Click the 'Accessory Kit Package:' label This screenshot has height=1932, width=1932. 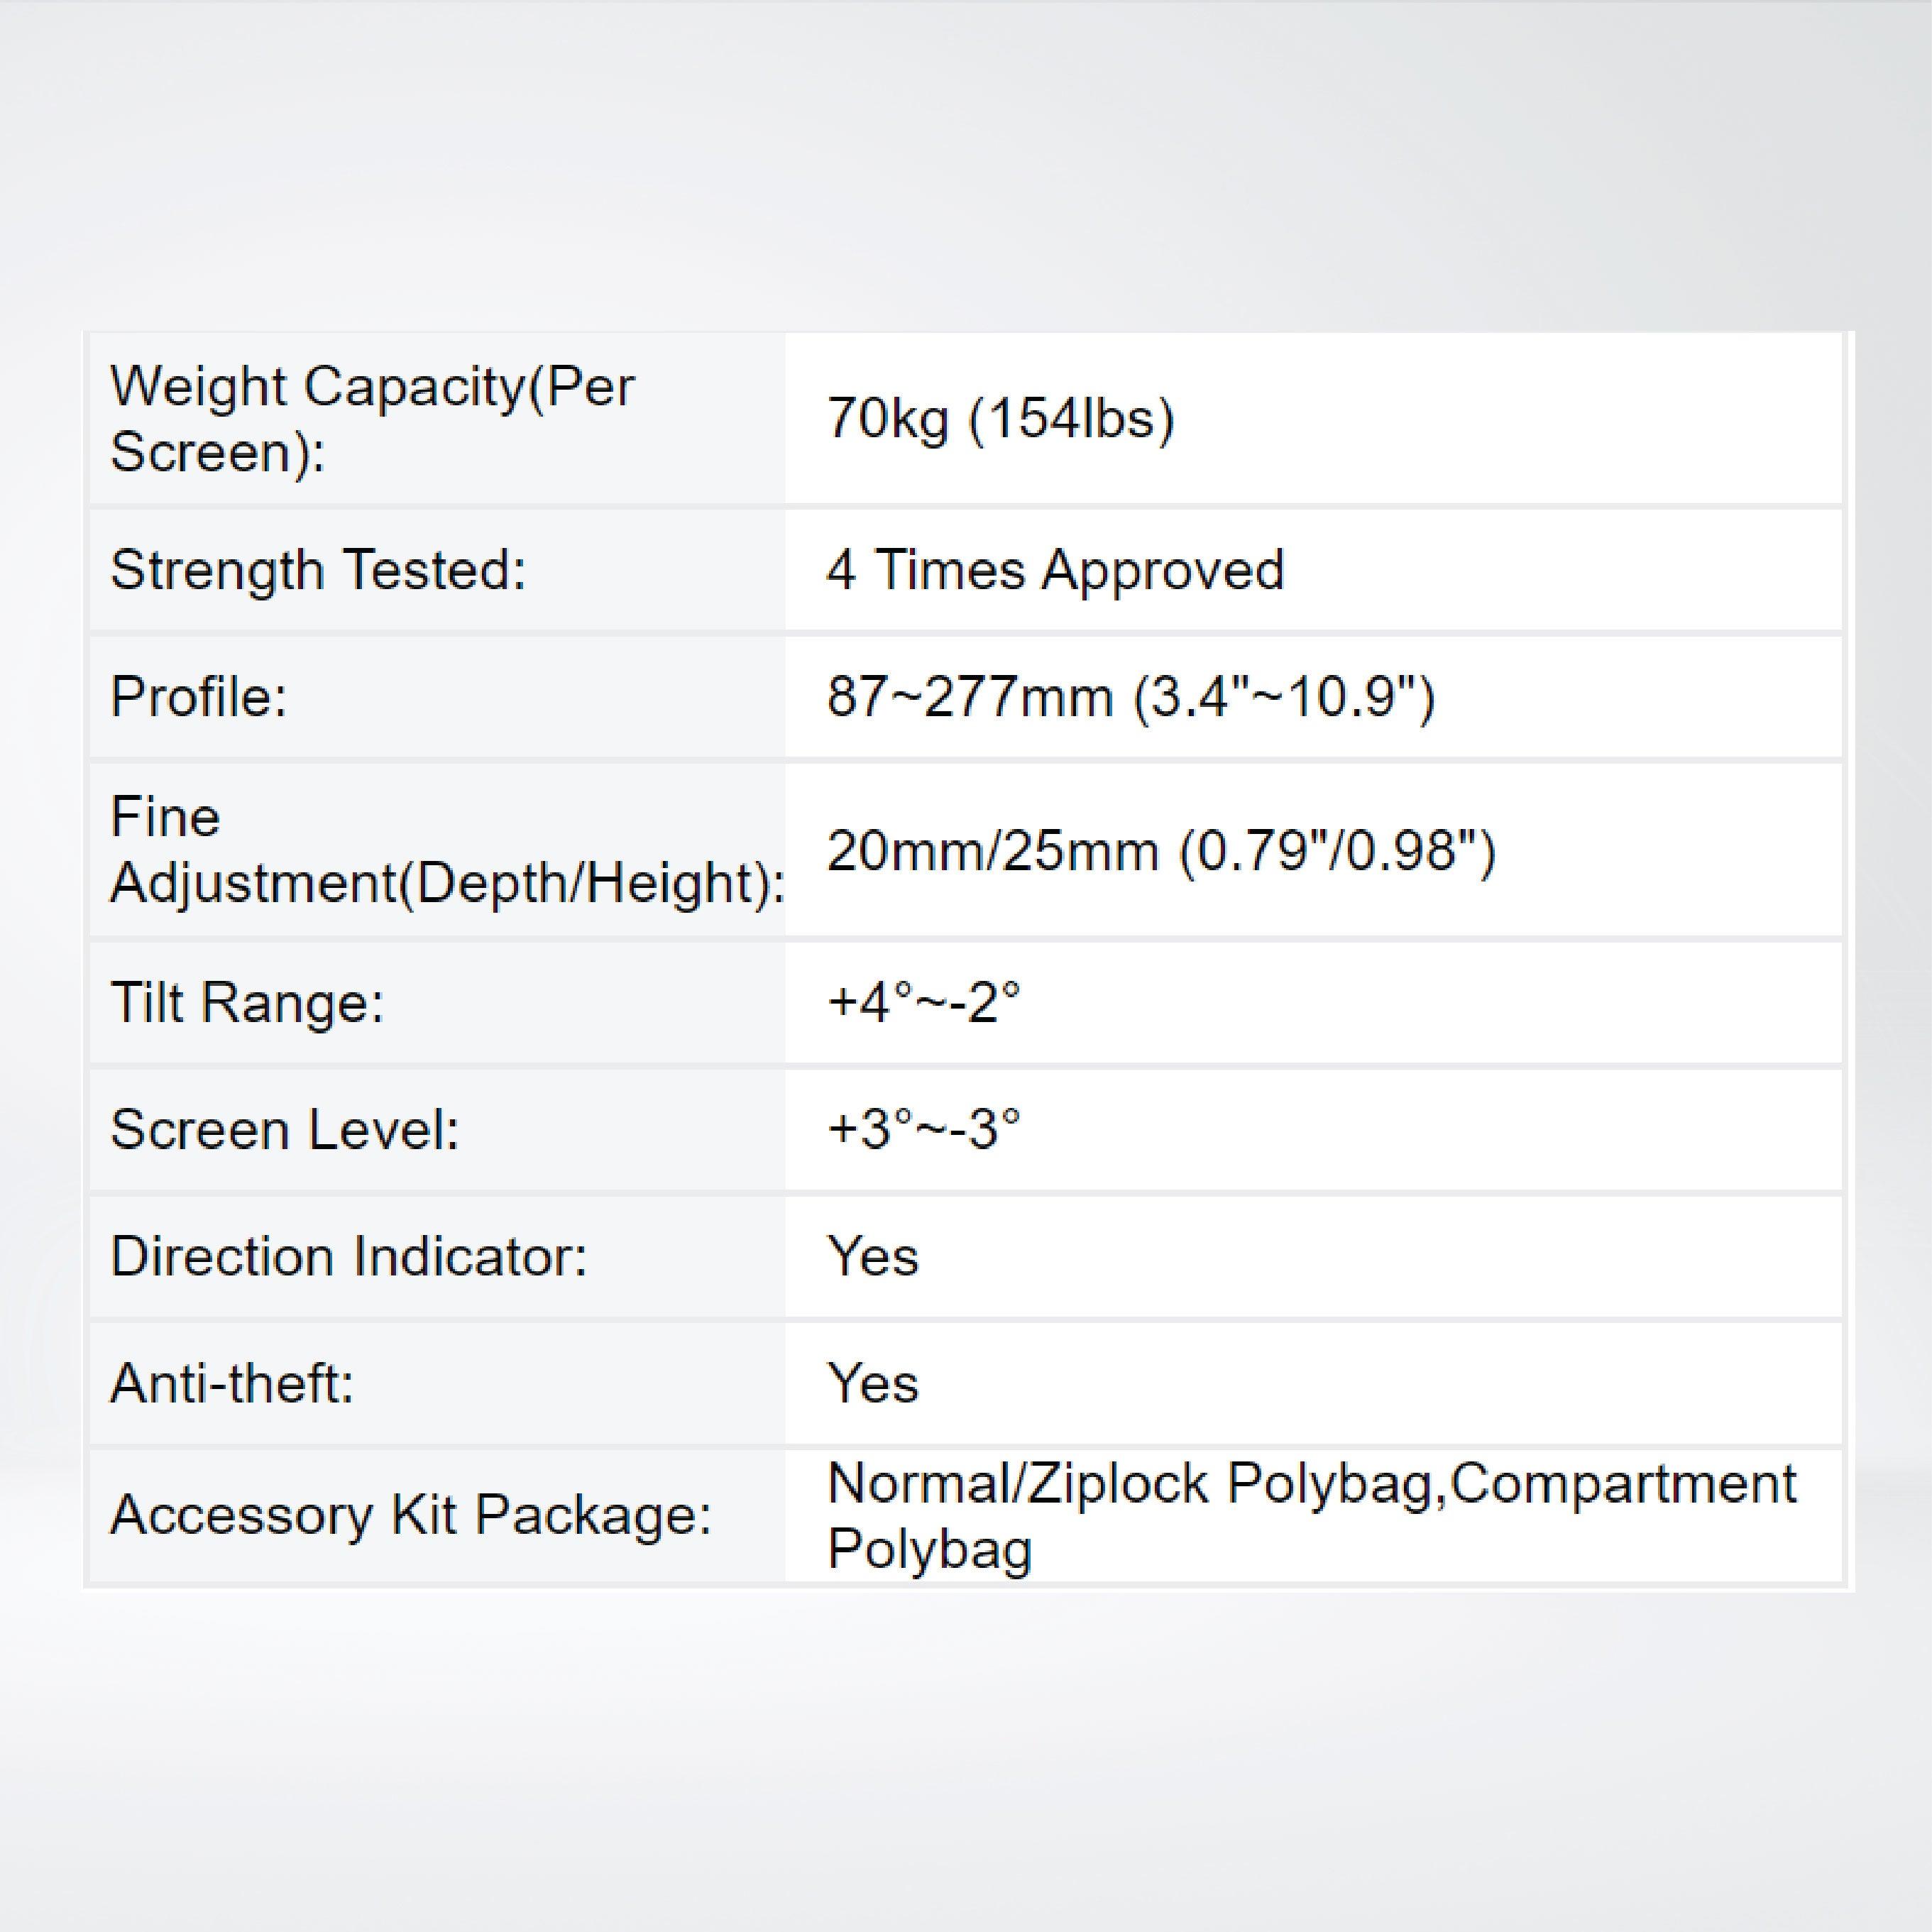[x=411, y=1514]
